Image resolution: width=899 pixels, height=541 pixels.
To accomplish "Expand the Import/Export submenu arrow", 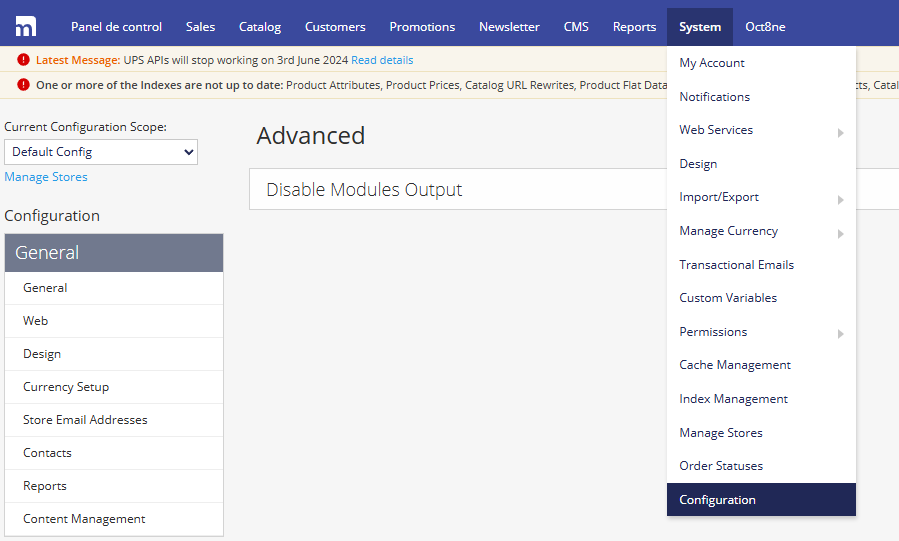I will tap(840, 199).
